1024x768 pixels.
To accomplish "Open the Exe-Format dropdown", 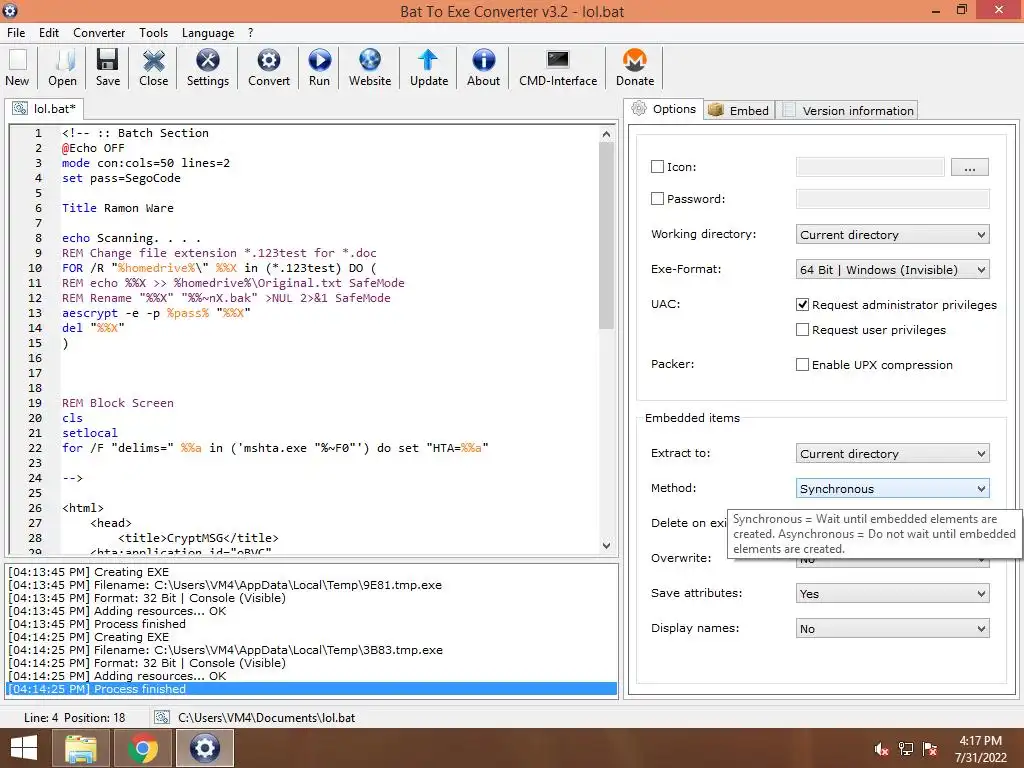I will (x=892, y=270).
